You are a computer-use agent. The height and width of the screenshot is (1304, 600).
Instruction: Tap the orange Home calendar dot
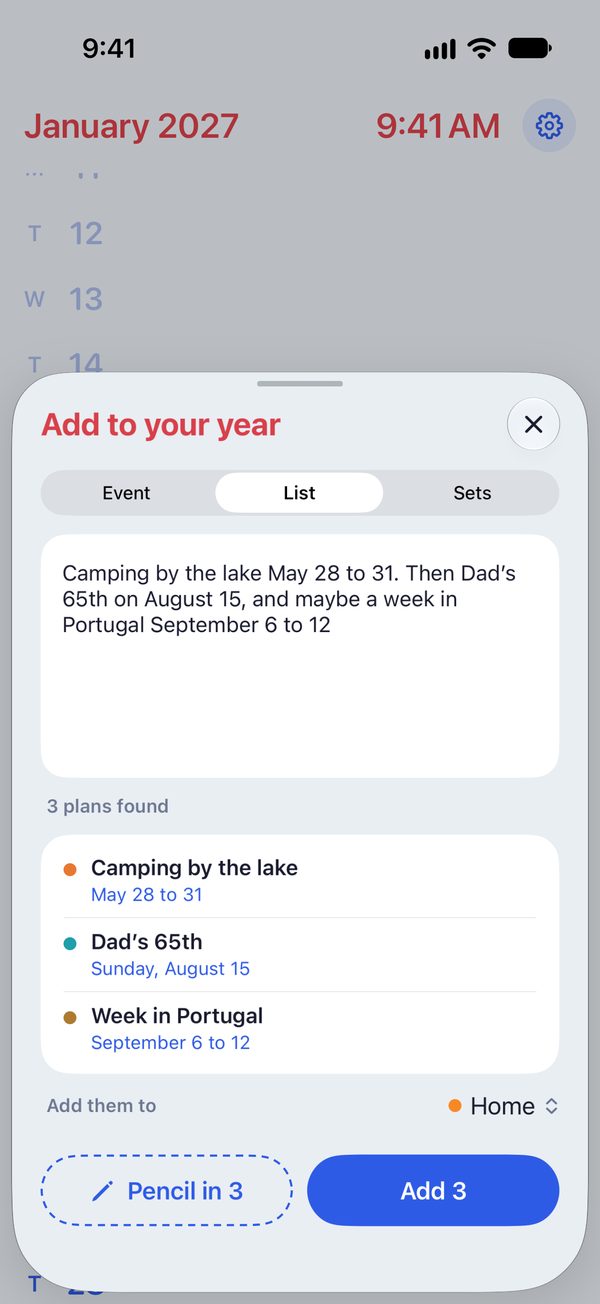tap(455, 1105)
